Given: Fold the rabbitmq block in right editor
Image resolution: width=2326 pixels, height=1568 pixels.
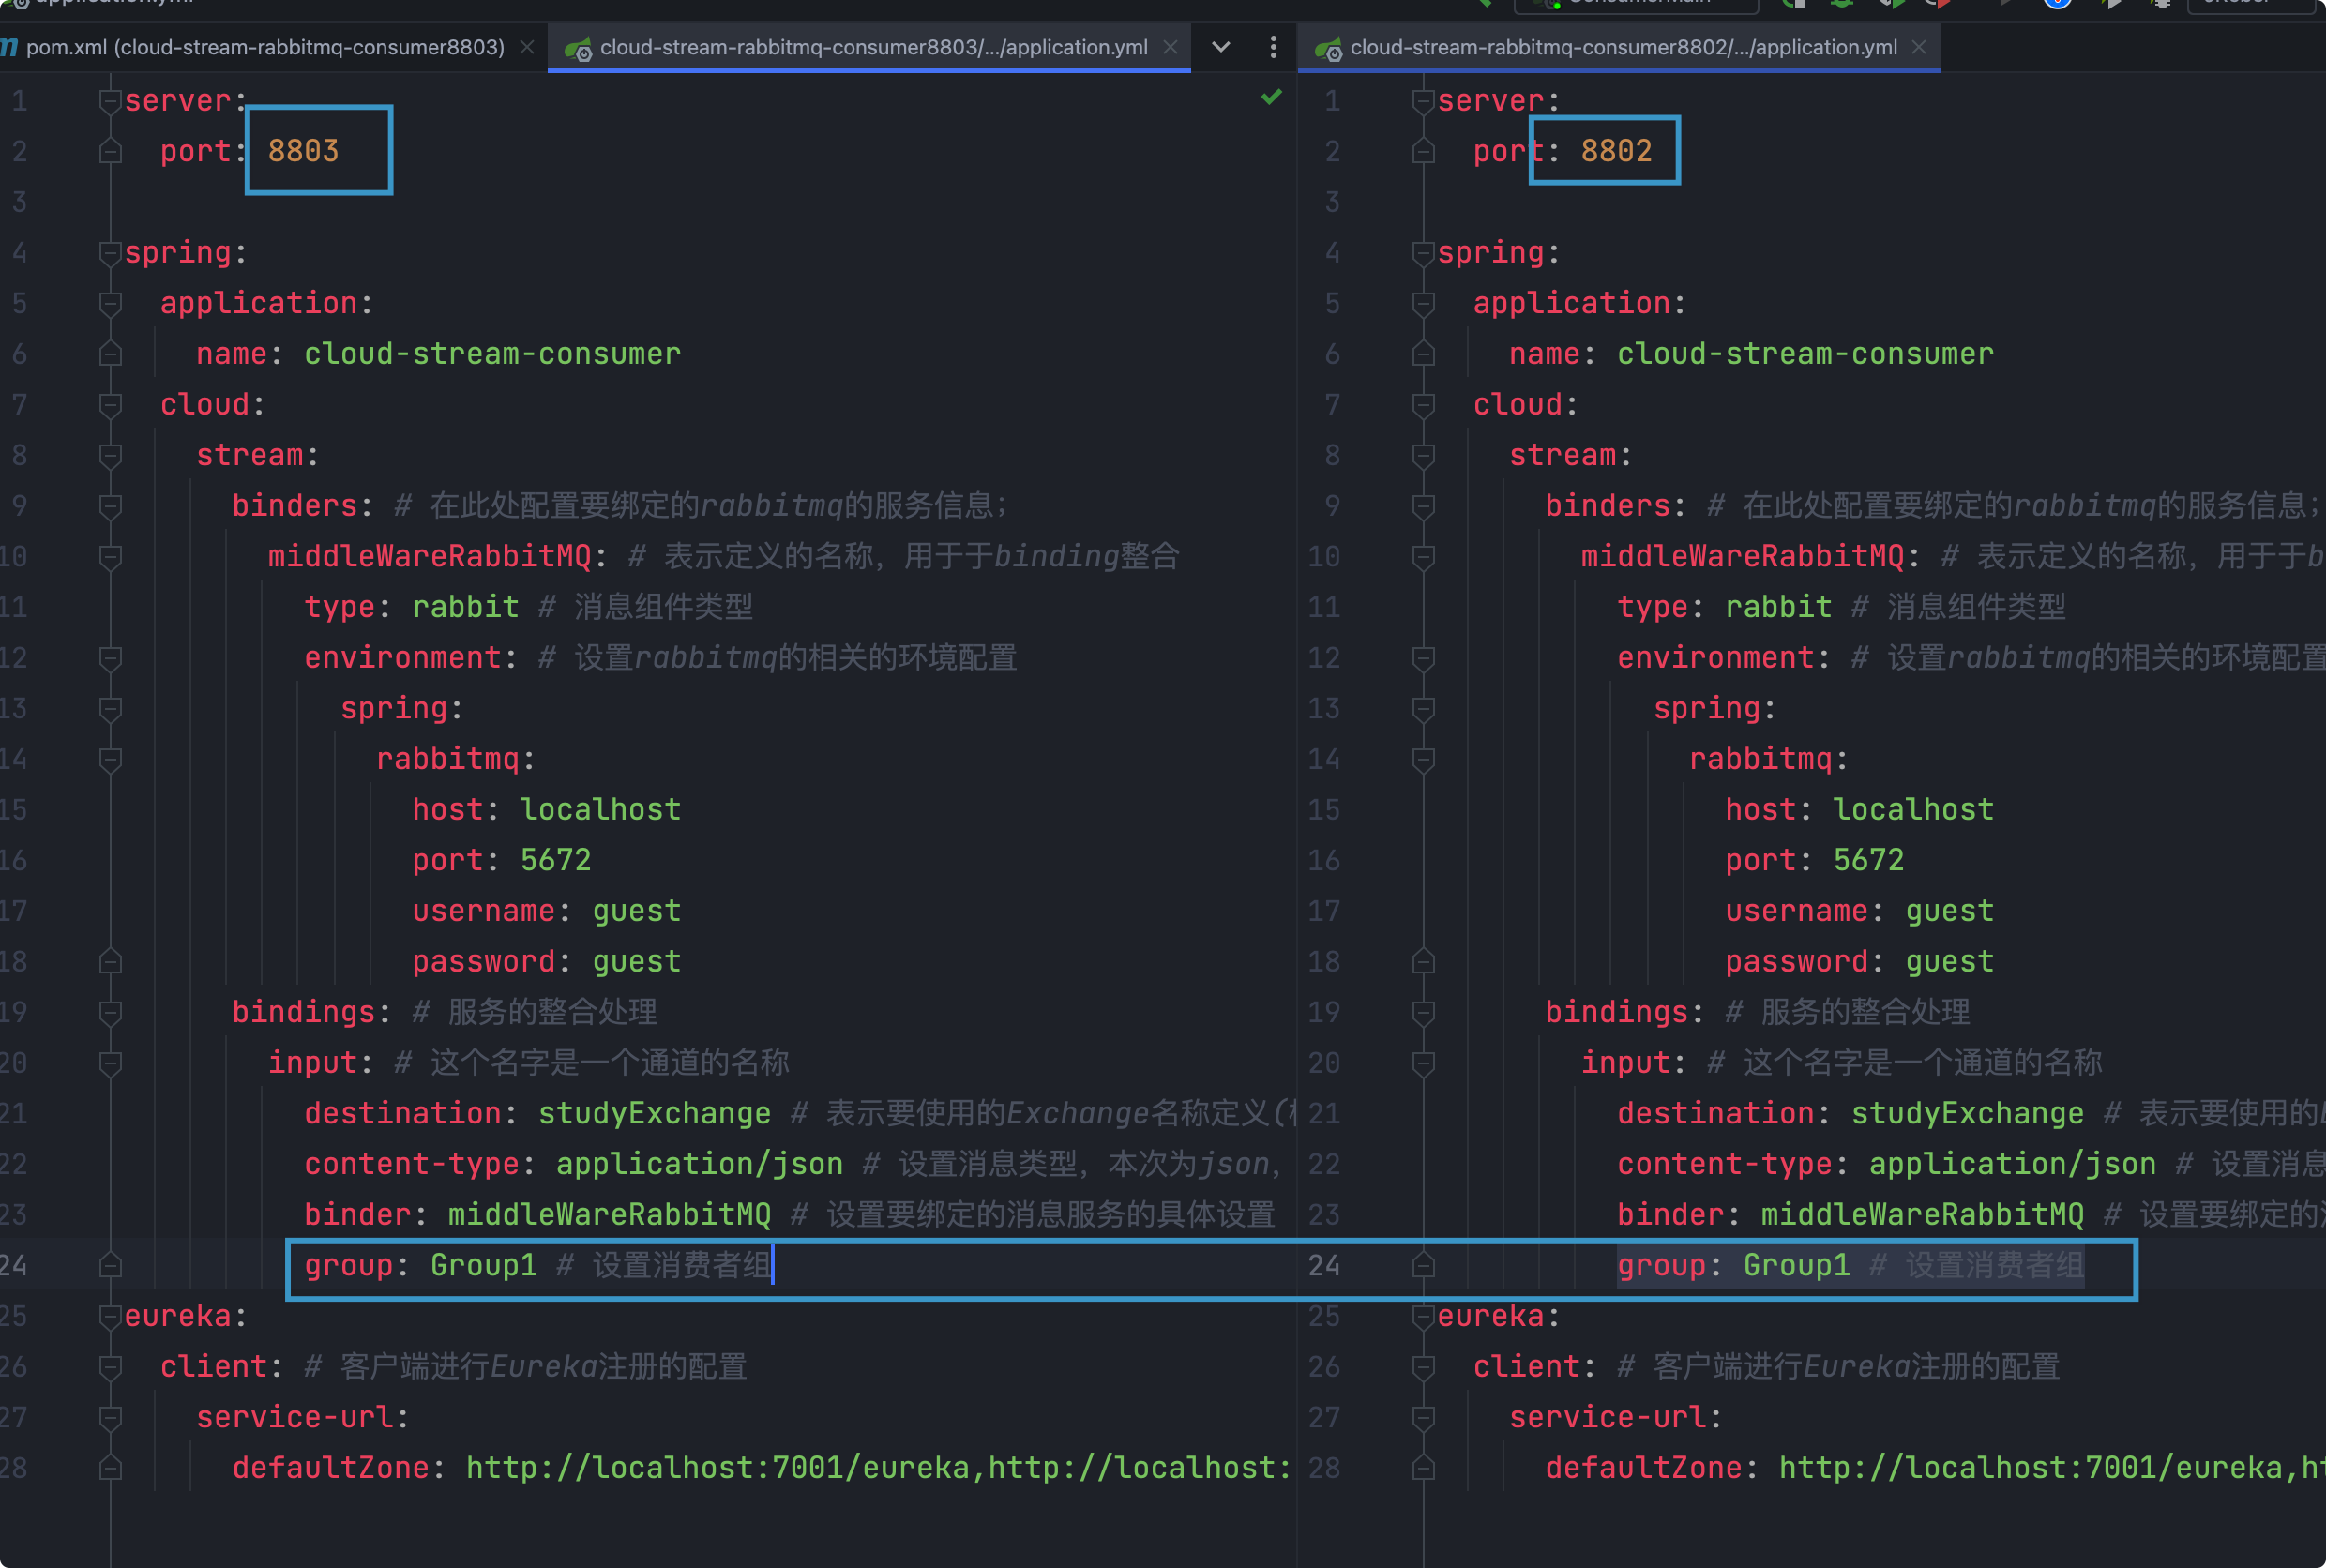Looking at the screenshot, I should (x=1423, y=759).
